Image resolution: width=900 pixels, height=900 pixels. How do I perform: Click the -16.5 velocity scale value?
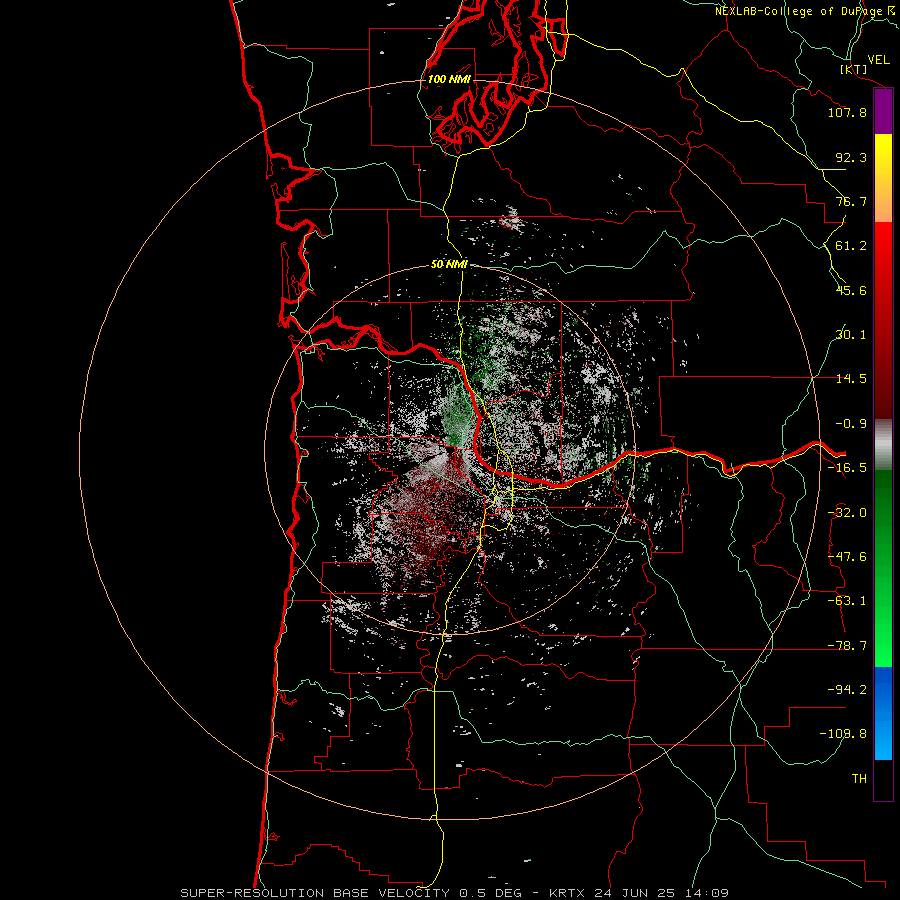tap(847, 468)
